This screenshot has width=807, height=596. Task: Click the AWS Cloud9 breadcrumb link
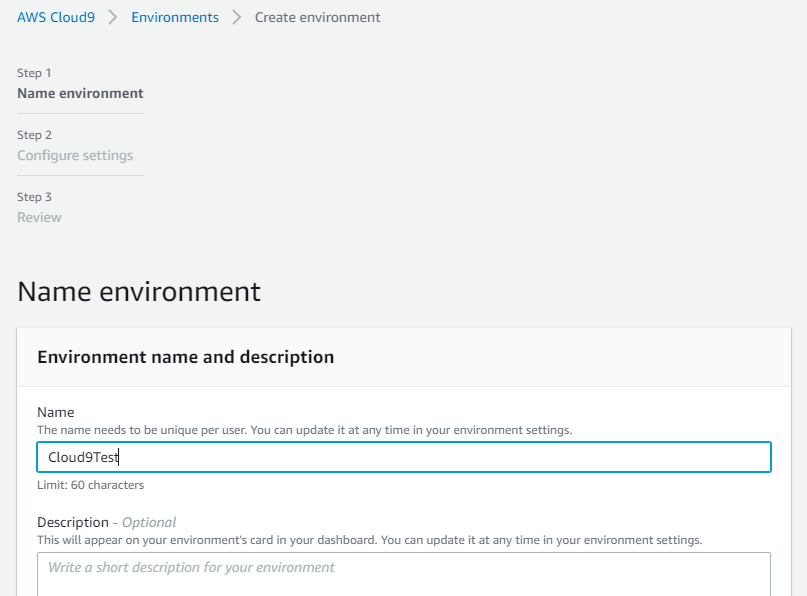[56, 17]
